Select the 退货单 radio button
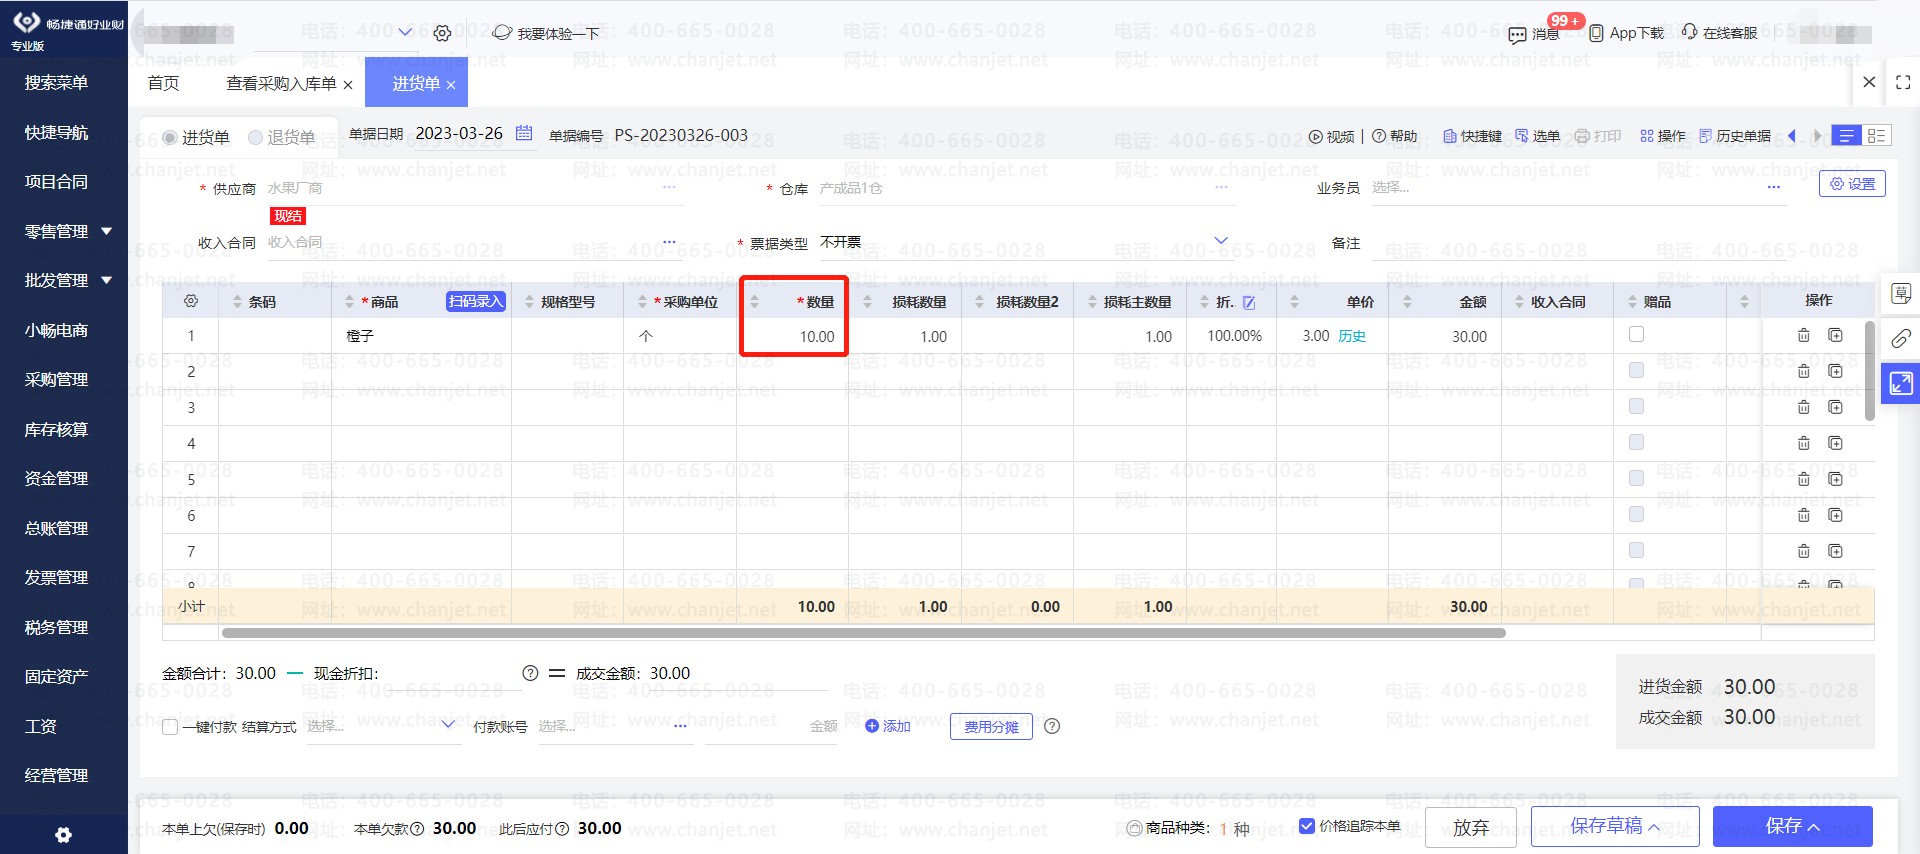The image size is (1920, 854). pos(256,137)
